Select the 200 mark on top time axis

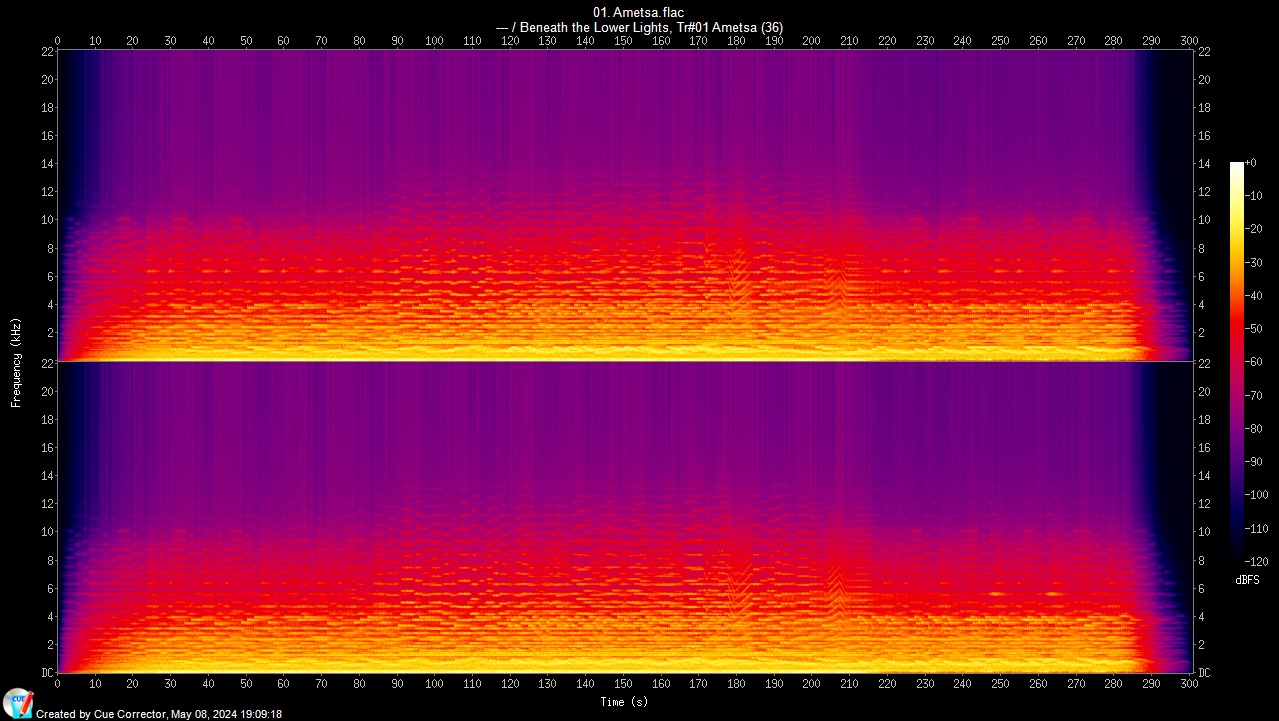[x=811, y=41]
